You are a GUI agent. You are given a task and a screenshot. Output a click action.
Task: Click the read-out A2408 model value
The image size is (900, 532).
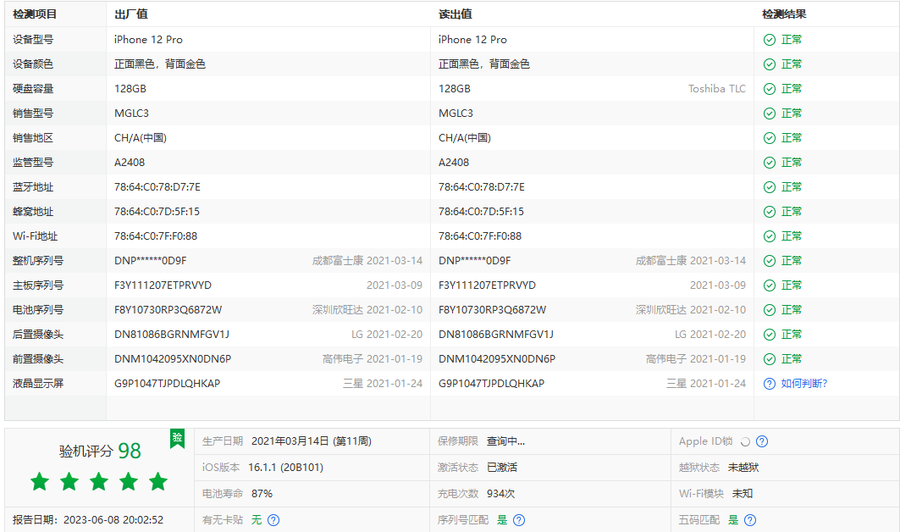[453, 162]
